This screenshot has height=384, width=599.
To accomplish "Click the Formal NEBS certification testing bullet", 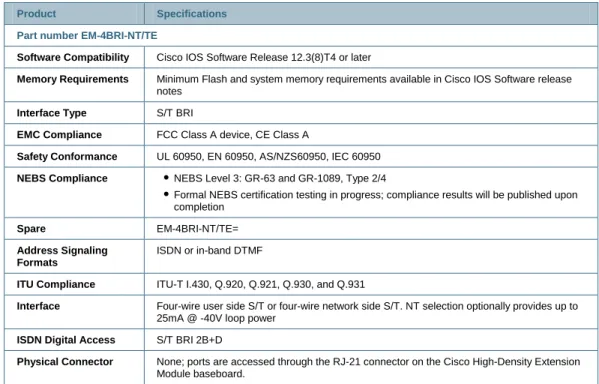I will 376,201.
